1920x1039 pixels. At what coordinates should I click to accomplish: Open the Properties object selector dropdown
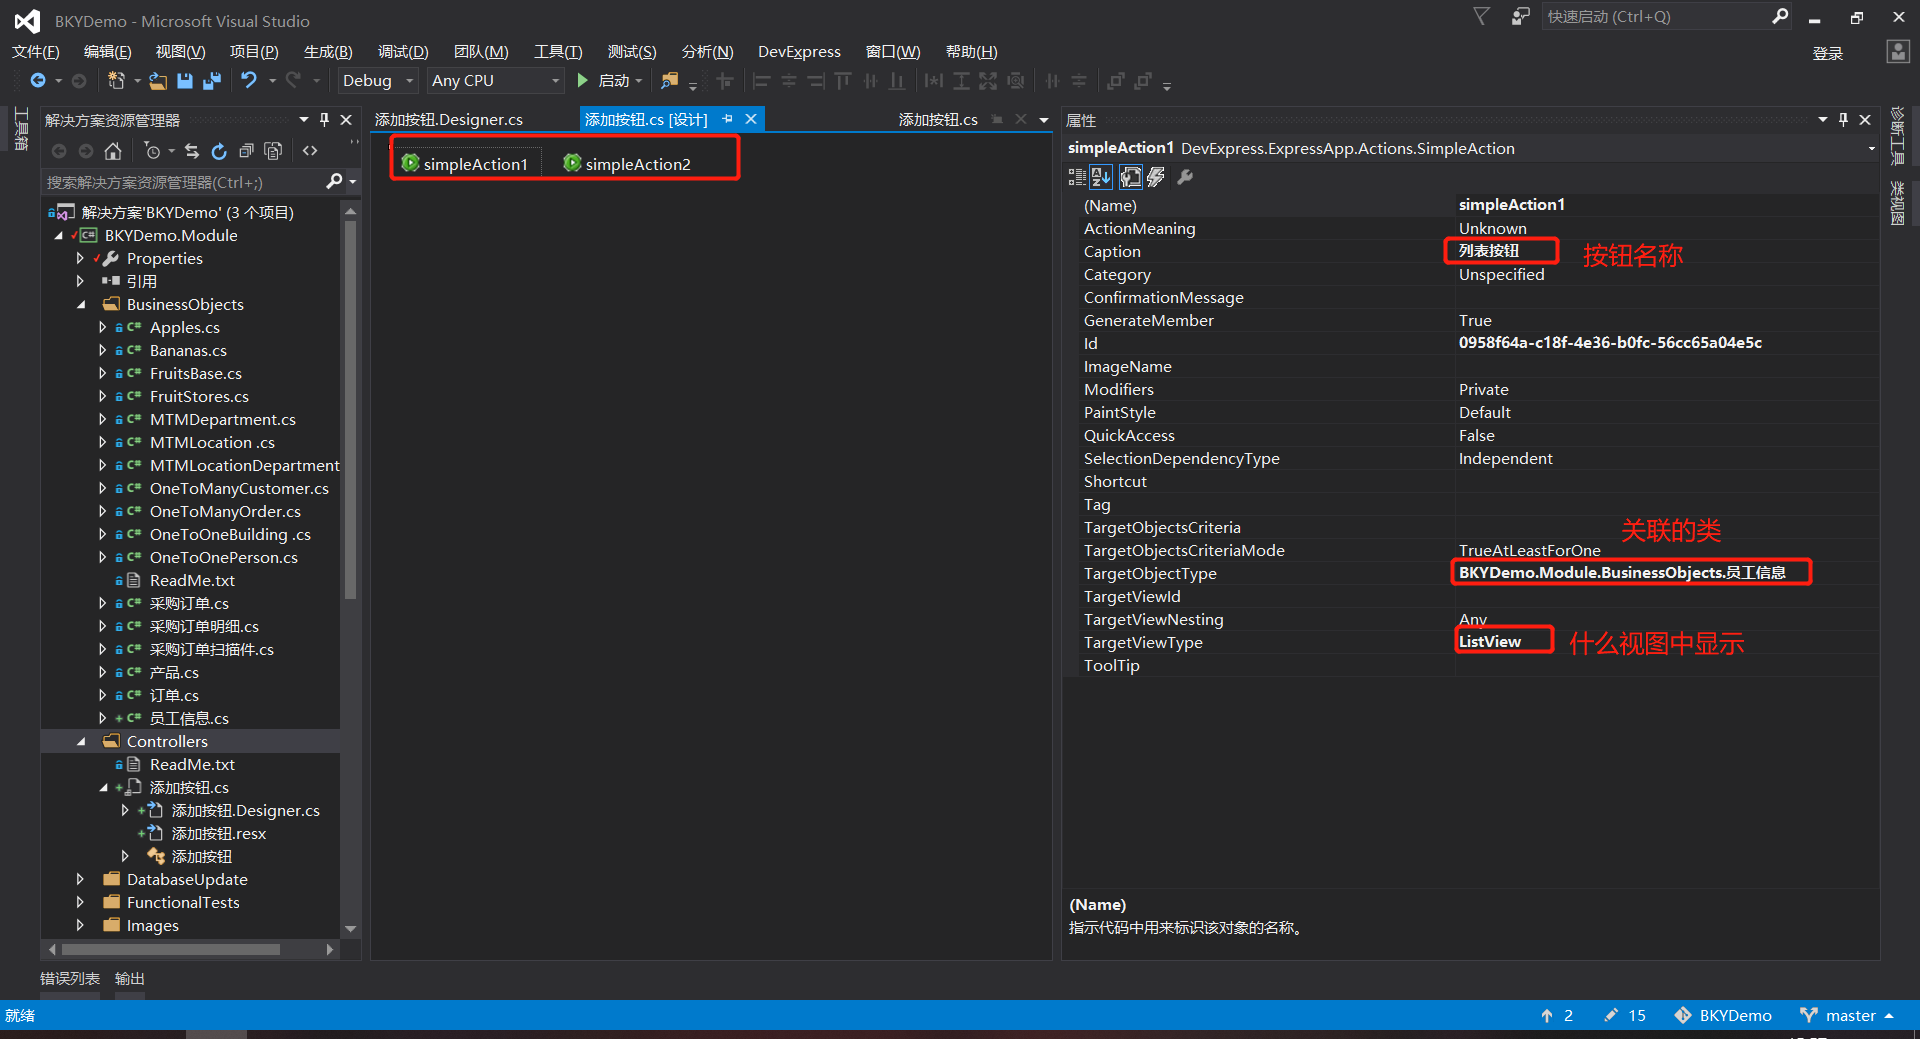click(1871, 149)
